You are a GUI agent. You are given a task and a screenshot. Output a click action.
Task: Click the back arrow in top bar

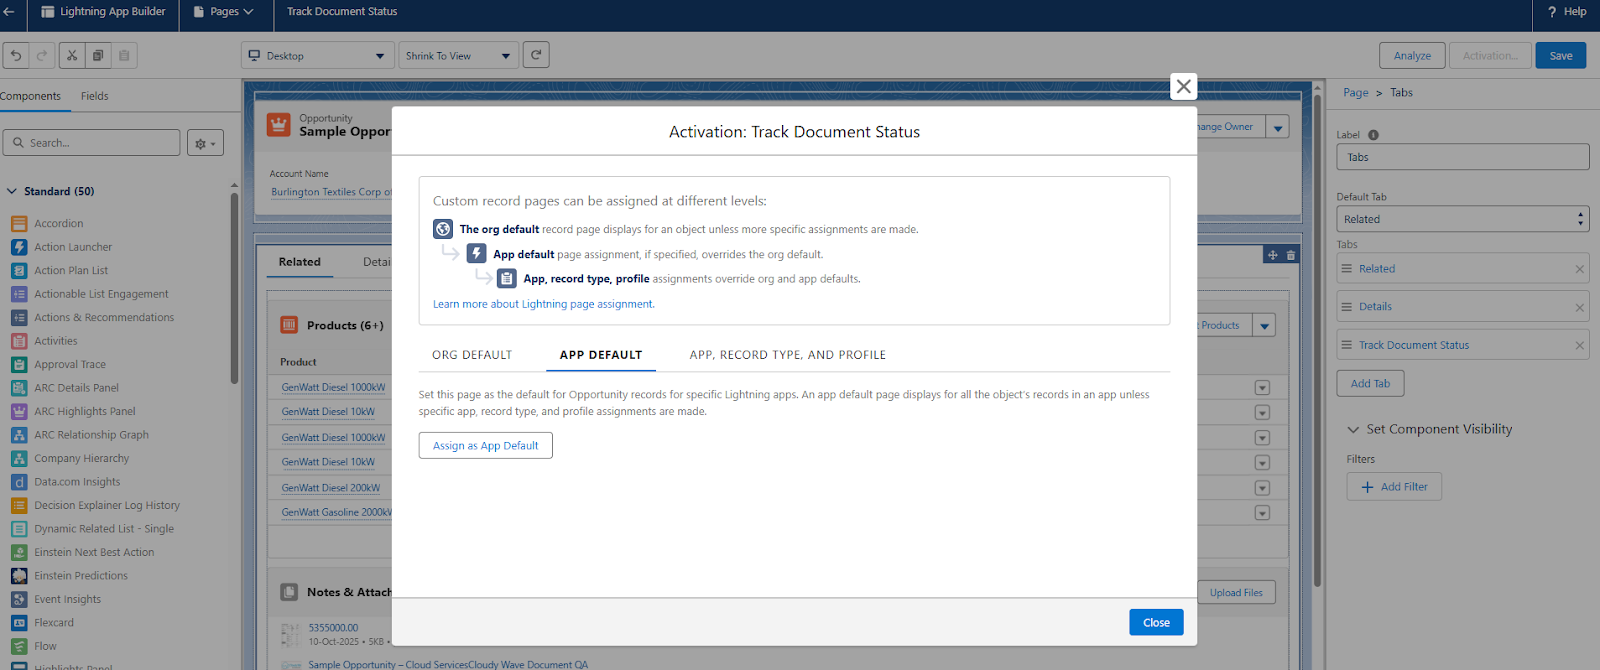click(9, 12)
